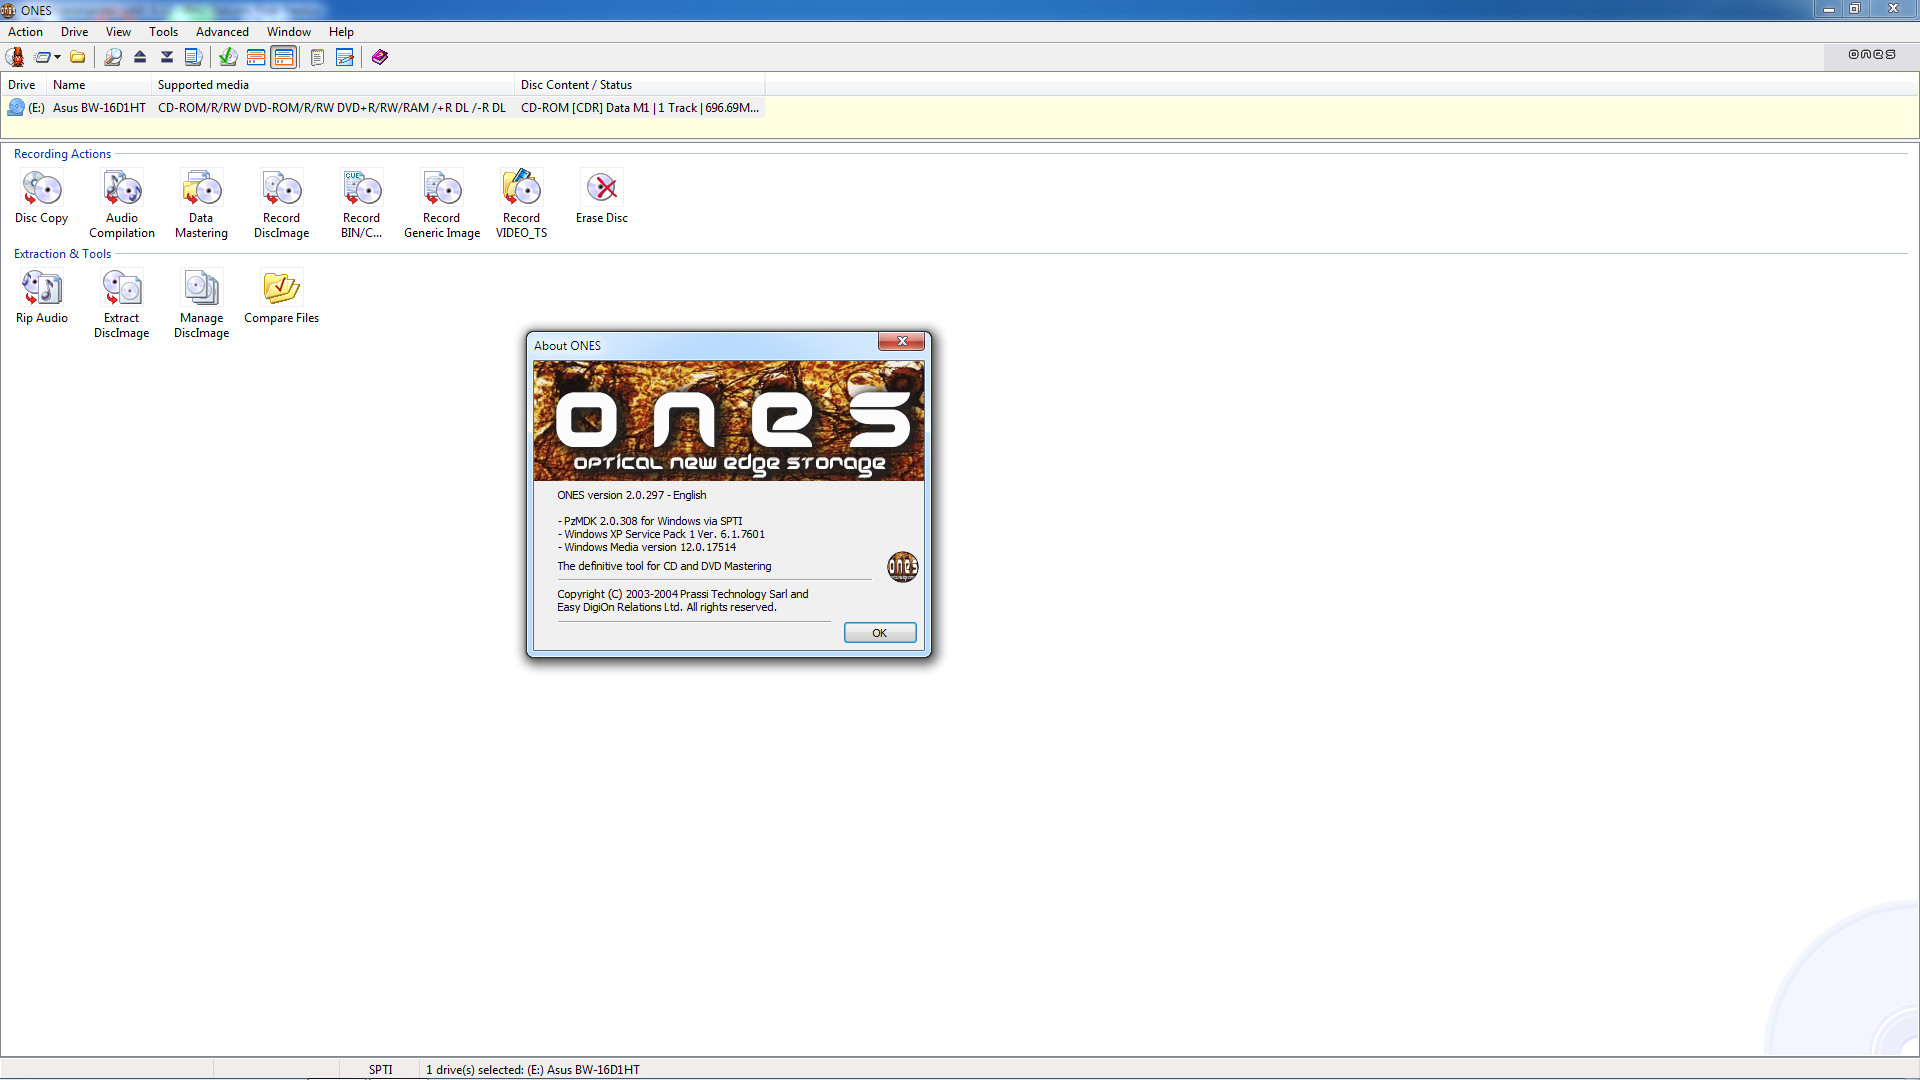Click the eject tray toolbar icon
Image resolution: width=1920 pixels, height=1080 pixels.
[x=140, y=58]
